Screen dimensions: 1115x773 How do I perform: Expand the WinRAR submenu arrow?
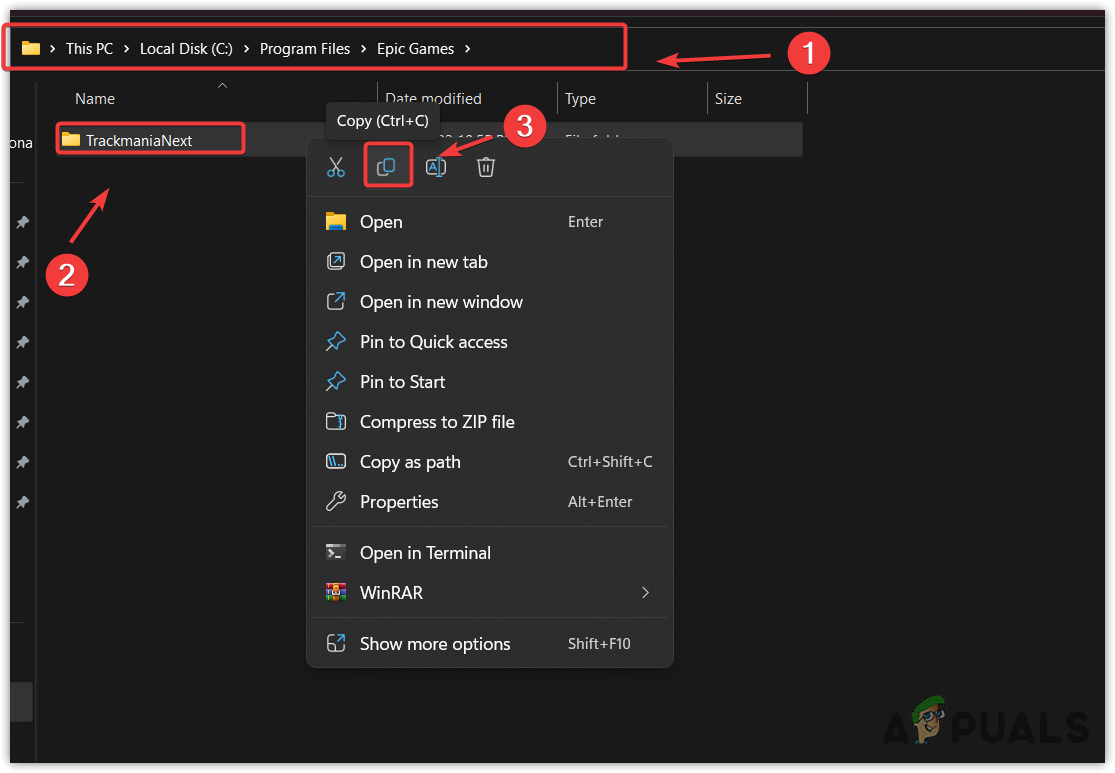645,592
